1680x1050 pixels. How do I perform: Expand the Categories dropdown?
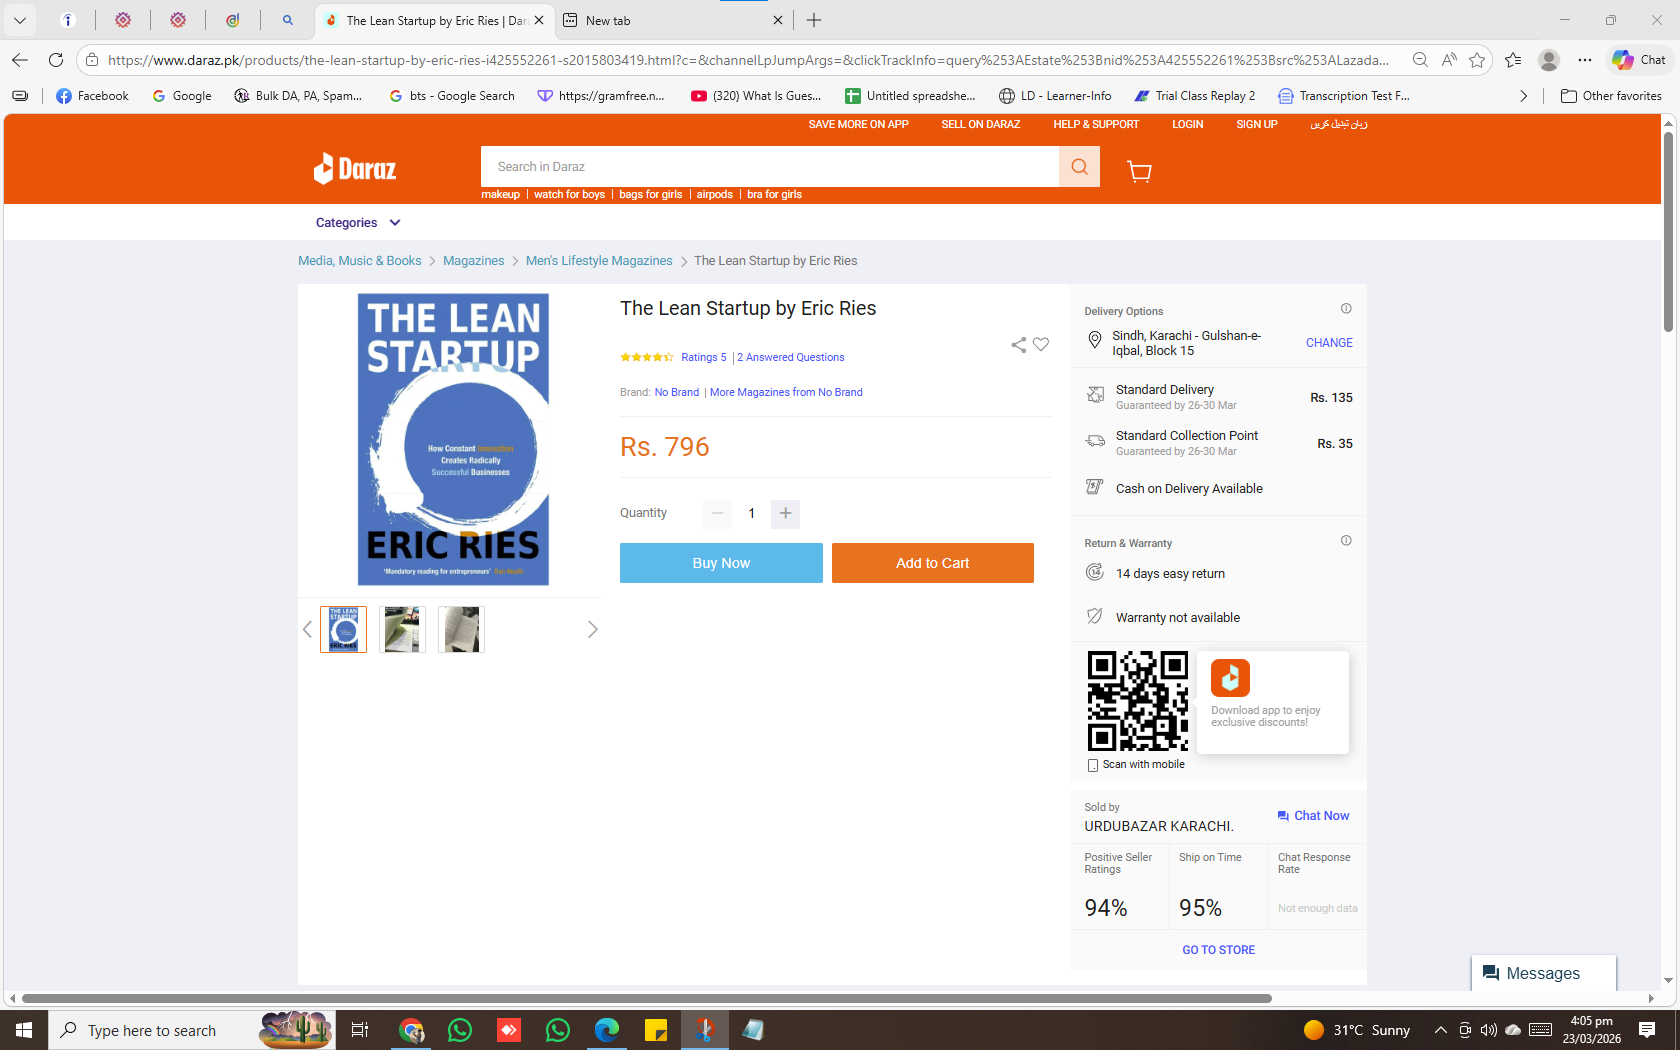[358, 223]
